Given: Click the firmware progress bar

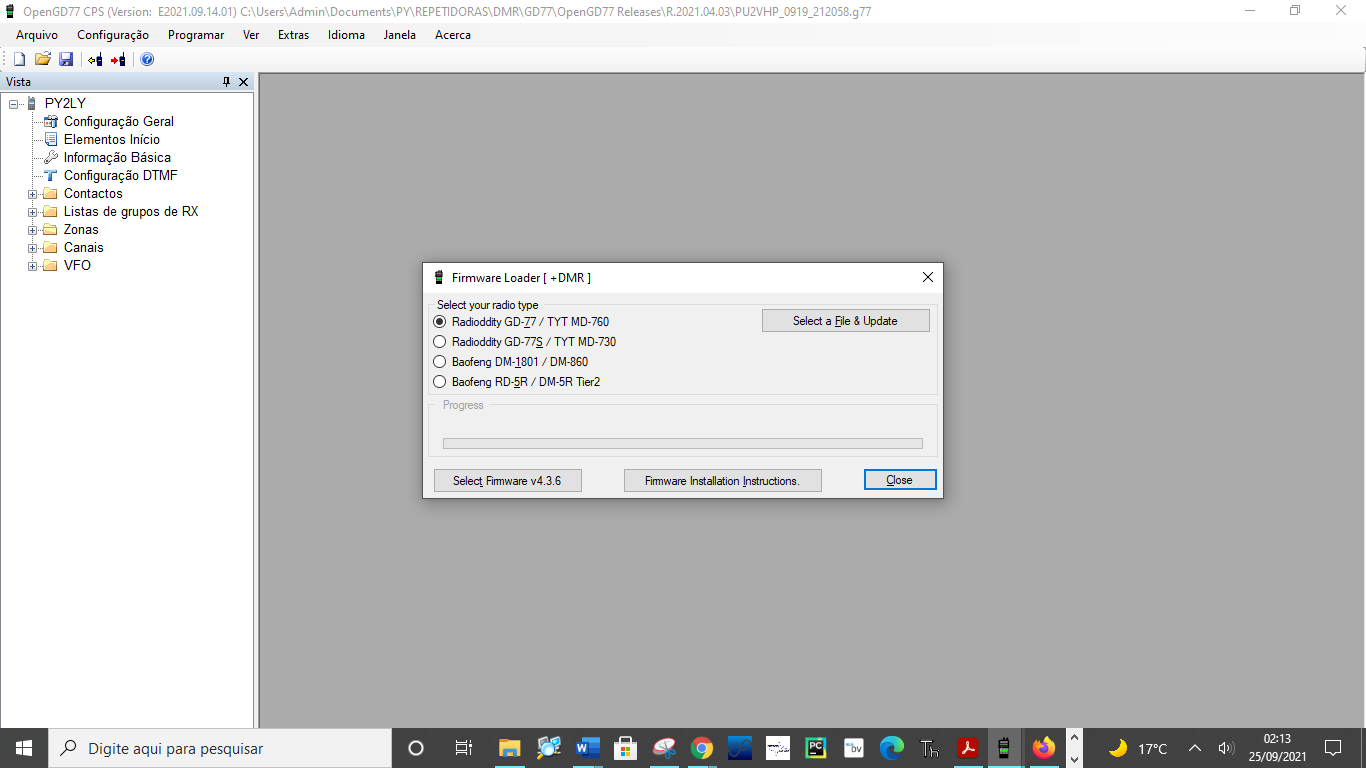Looking at the screenshot, I should 683,443.
